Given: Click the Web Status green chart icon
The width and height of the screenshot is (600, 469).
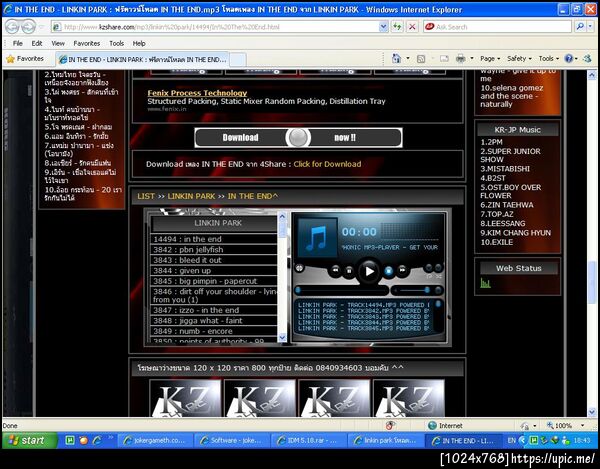Looking at the screenshot, I should (485, 283).
